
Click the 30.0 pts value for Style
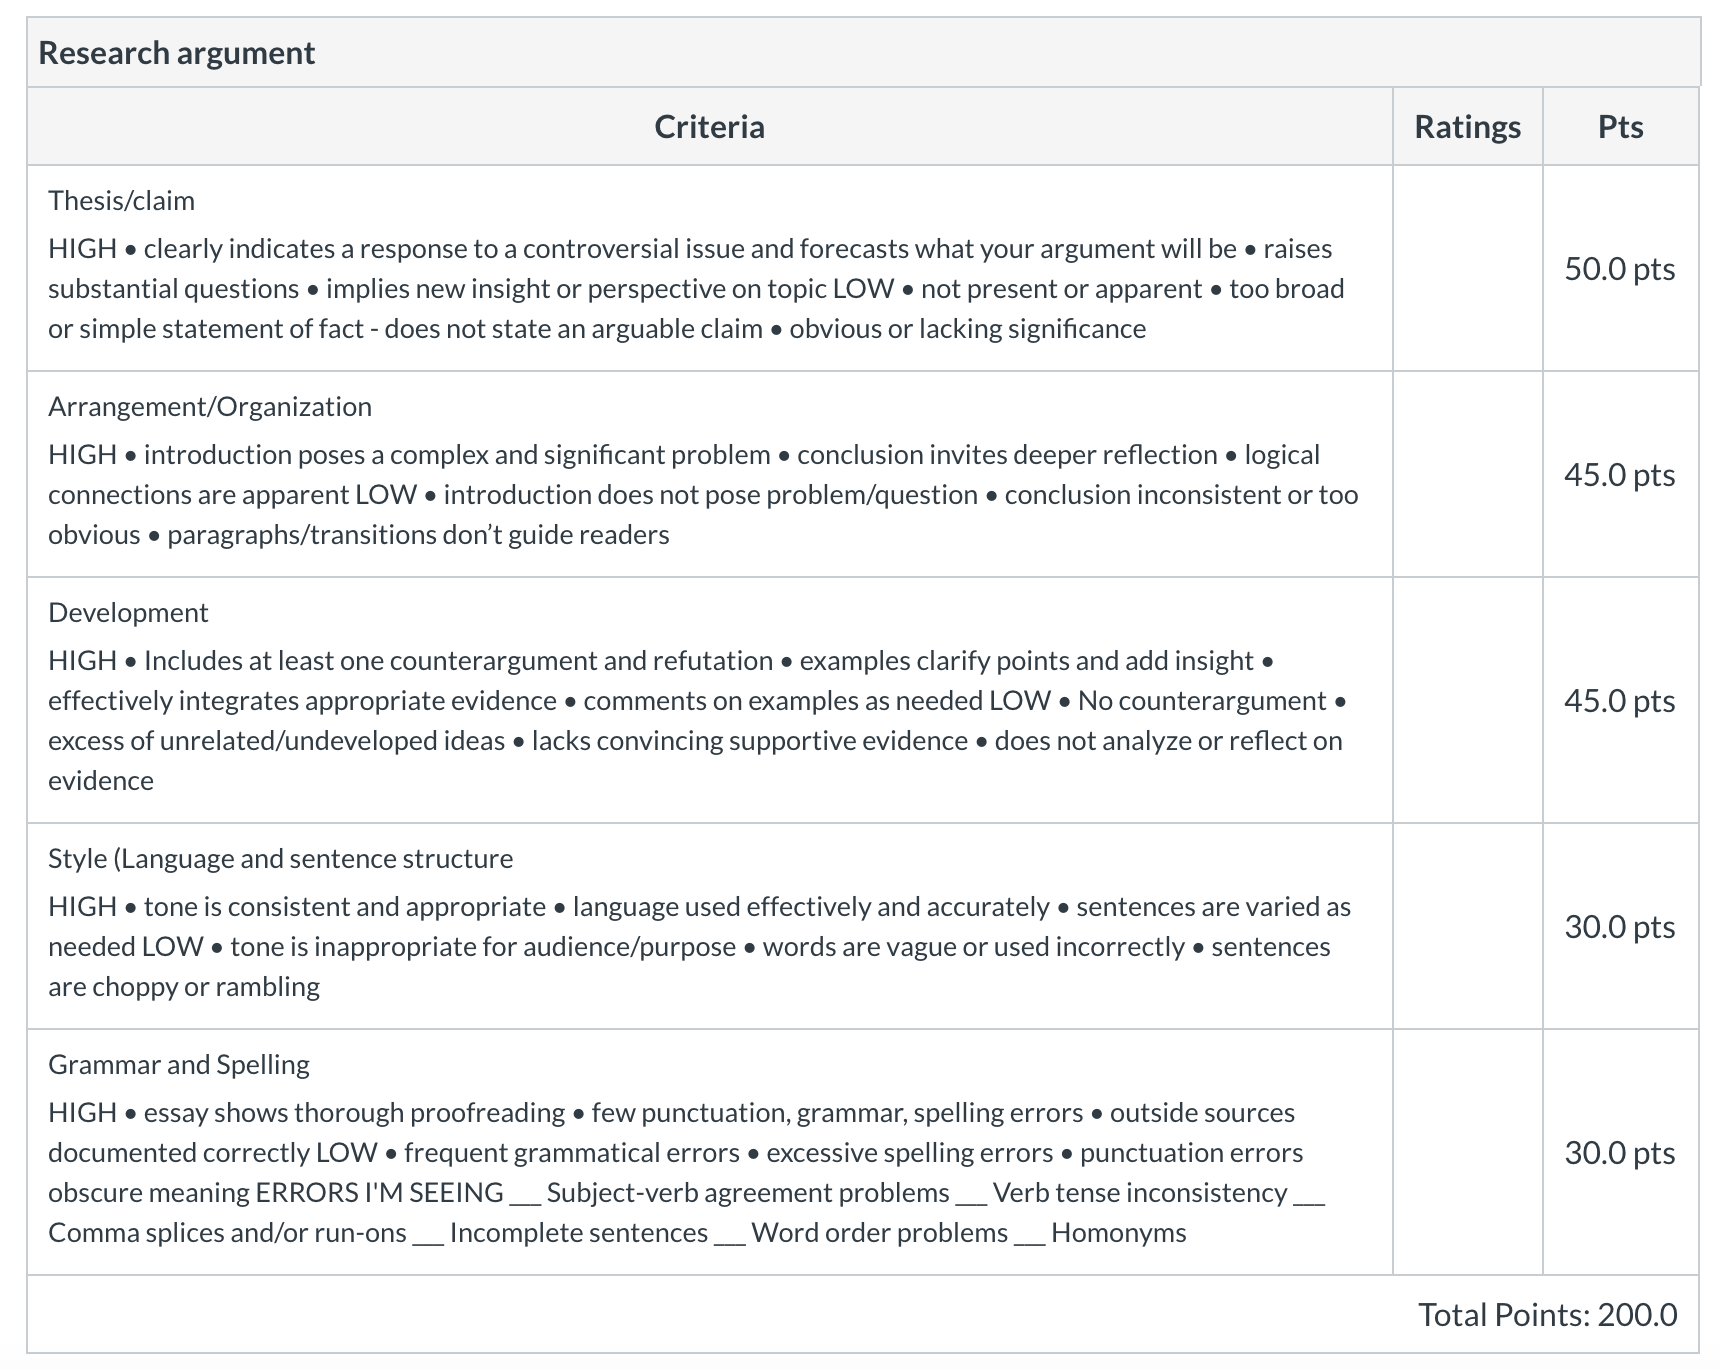(x=1620, y=927)
